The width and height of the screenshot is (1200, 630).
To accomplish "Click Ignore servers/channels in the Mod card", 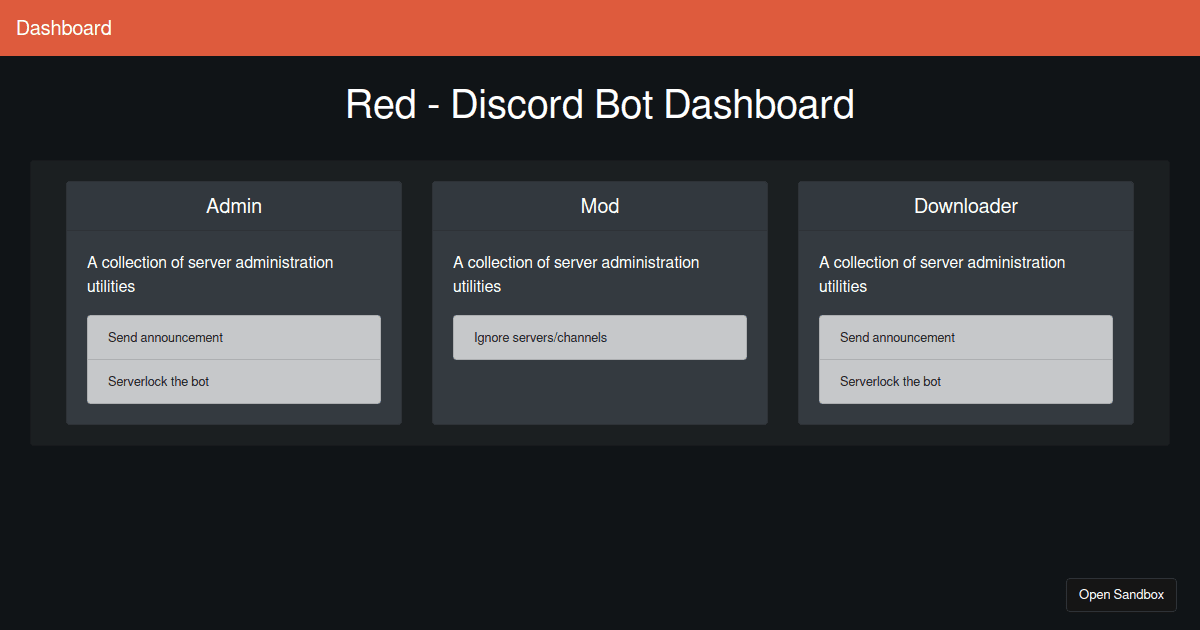I will [599, 337].
